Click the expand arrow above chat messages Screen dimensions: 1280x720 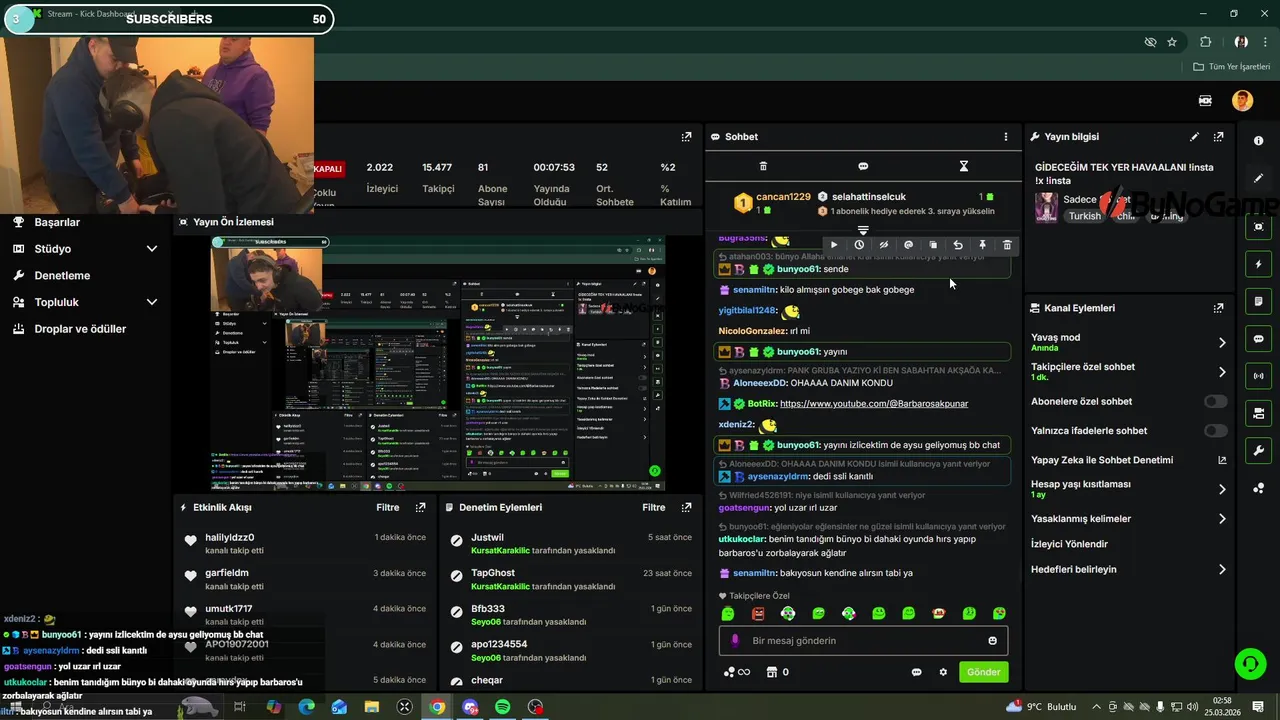pyautogui.click(x=863, y=231)
